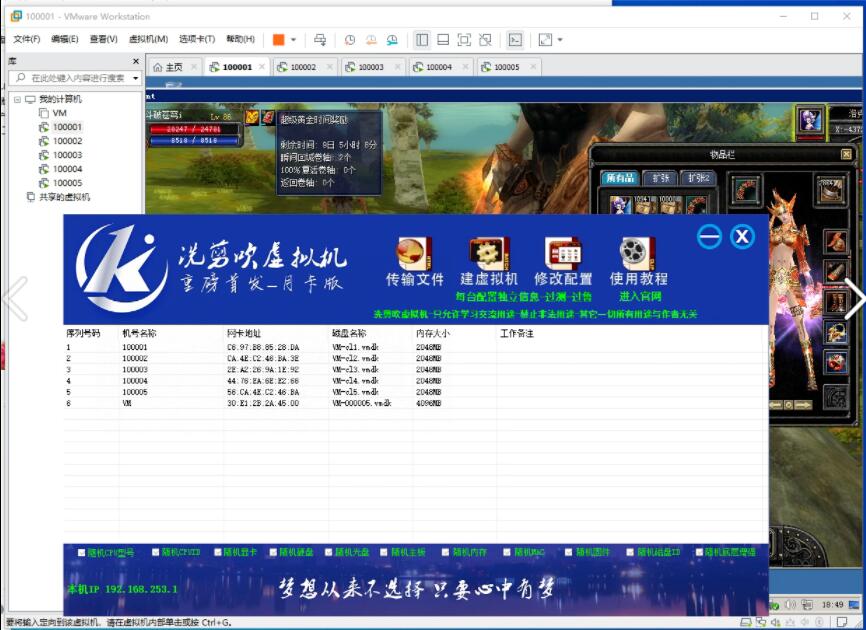Take a snapshot with the clock icon

350,40
